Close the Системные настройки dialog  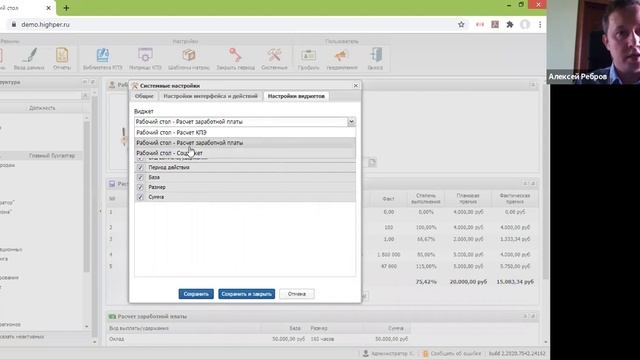click(356, 85)
